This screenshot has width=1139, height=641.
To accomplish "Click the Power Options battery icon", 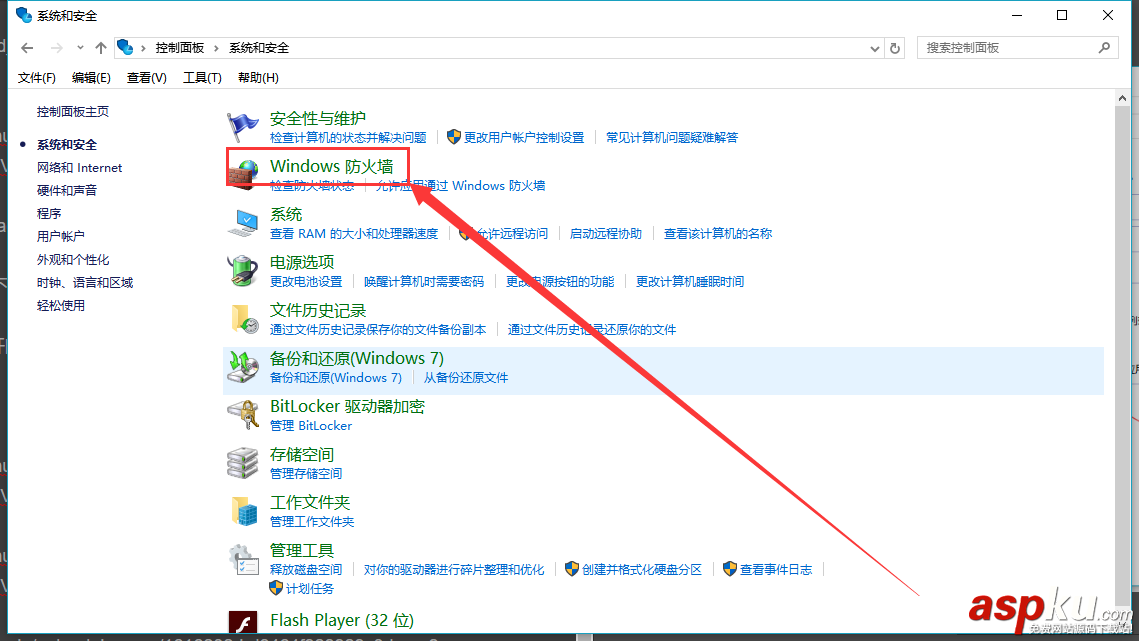I will pyautogui.click(x=243, y=270).
